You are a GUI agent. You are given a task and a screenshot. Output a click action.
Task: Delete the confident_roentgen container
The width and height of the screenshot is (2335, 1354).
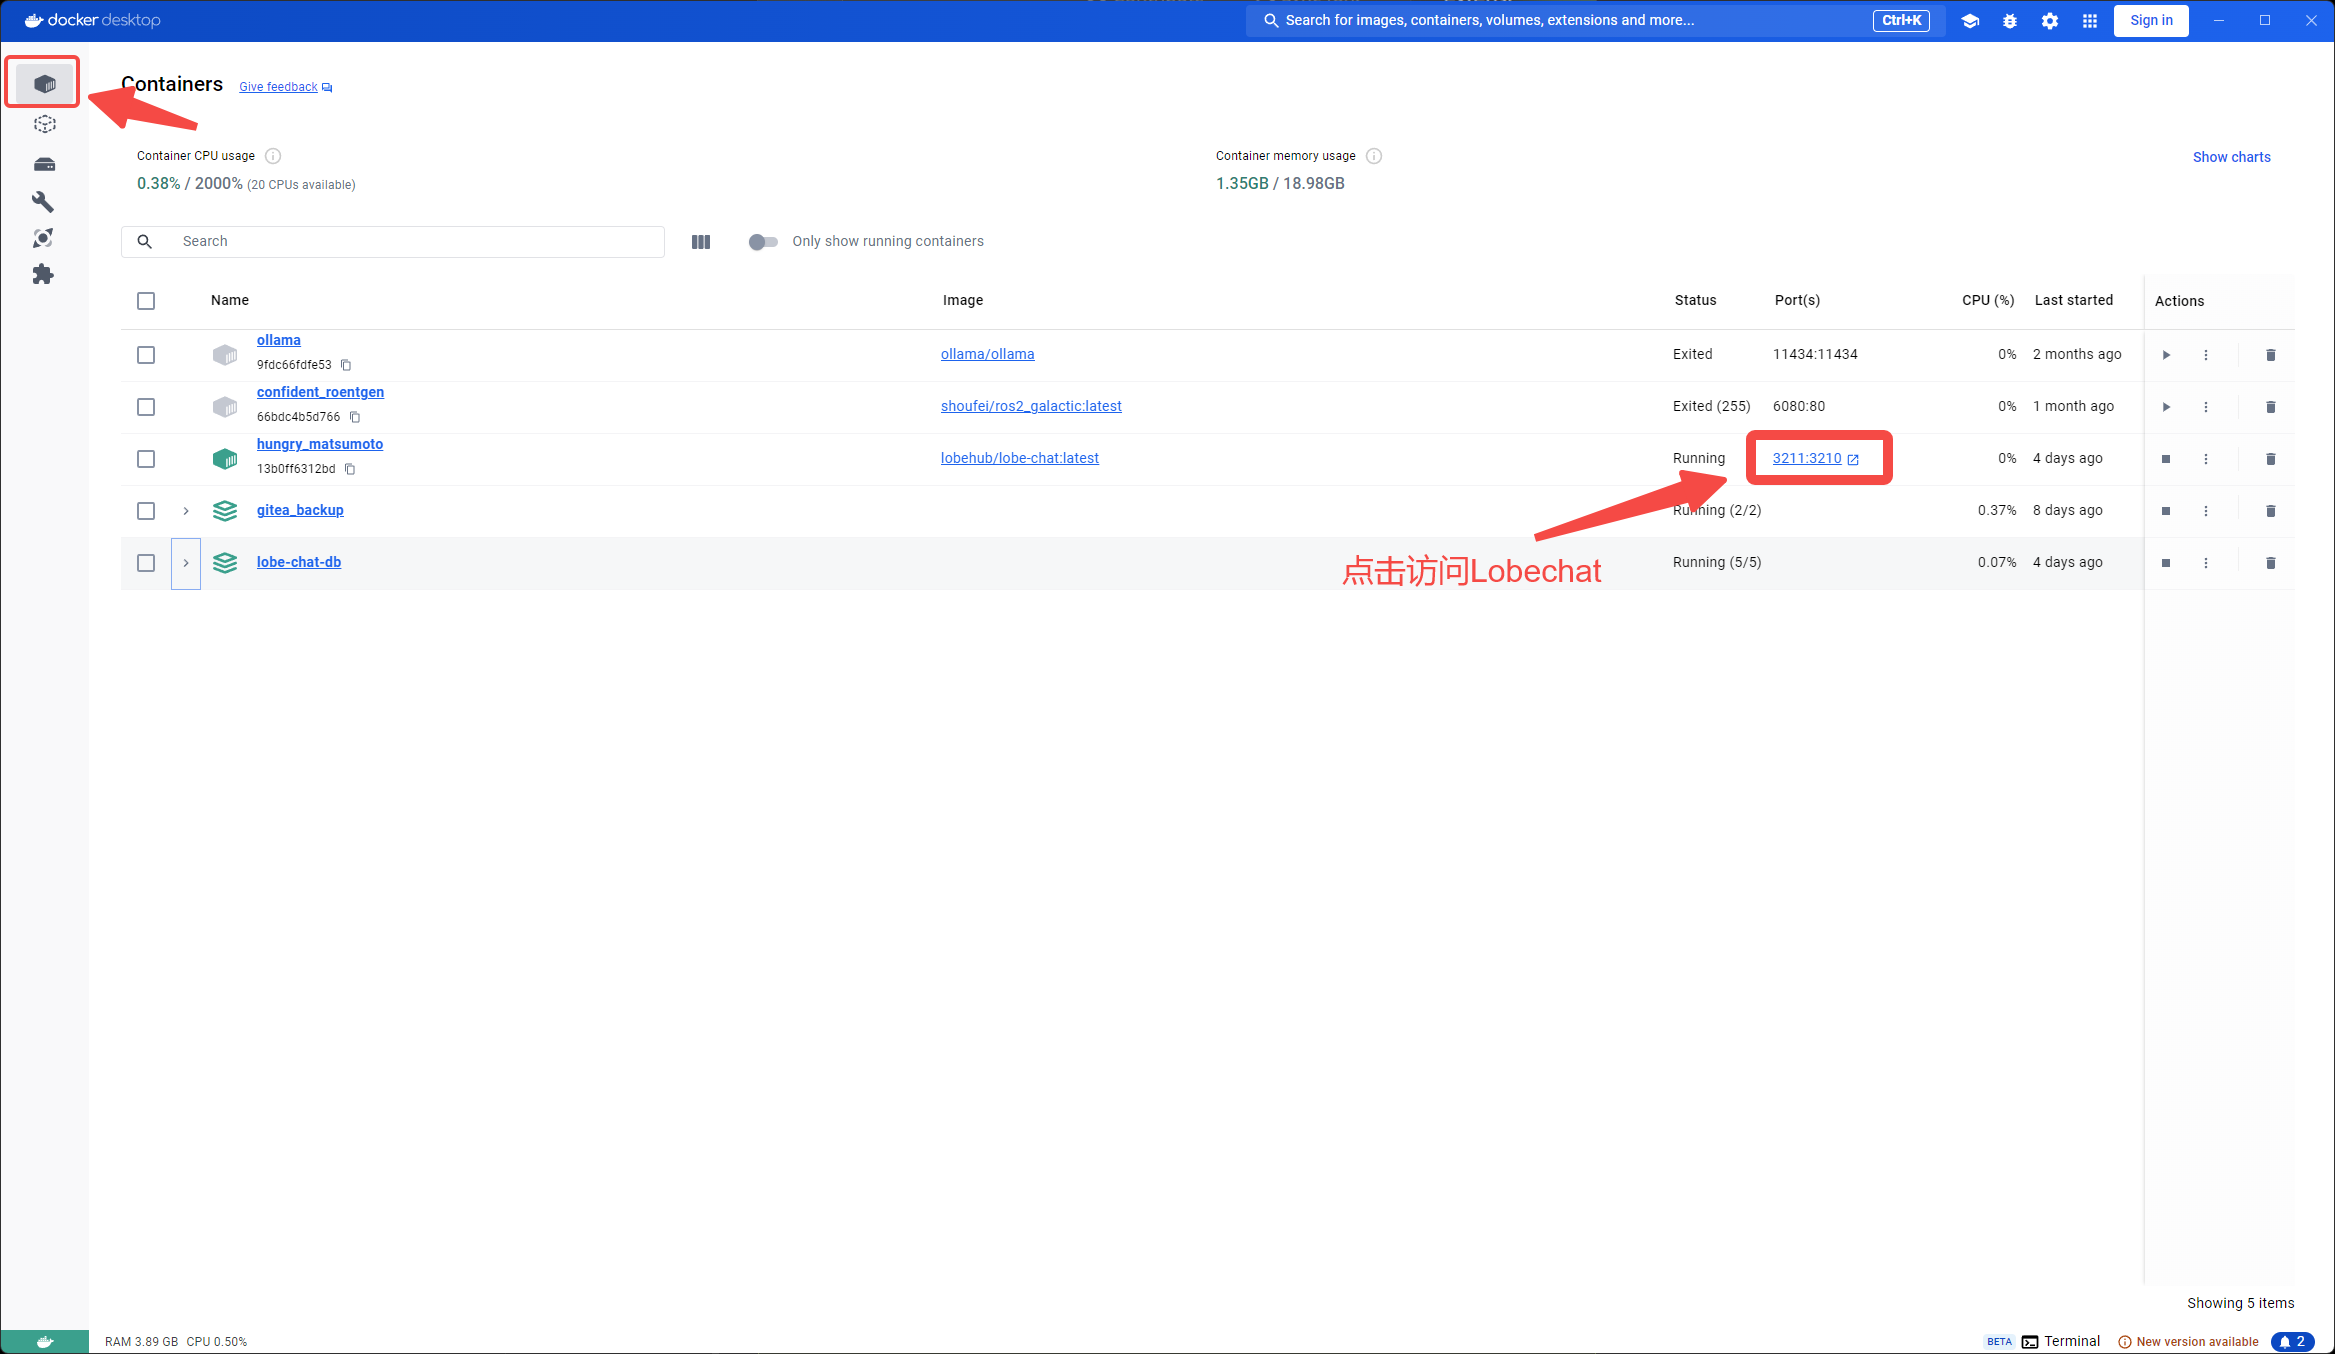2270,407
